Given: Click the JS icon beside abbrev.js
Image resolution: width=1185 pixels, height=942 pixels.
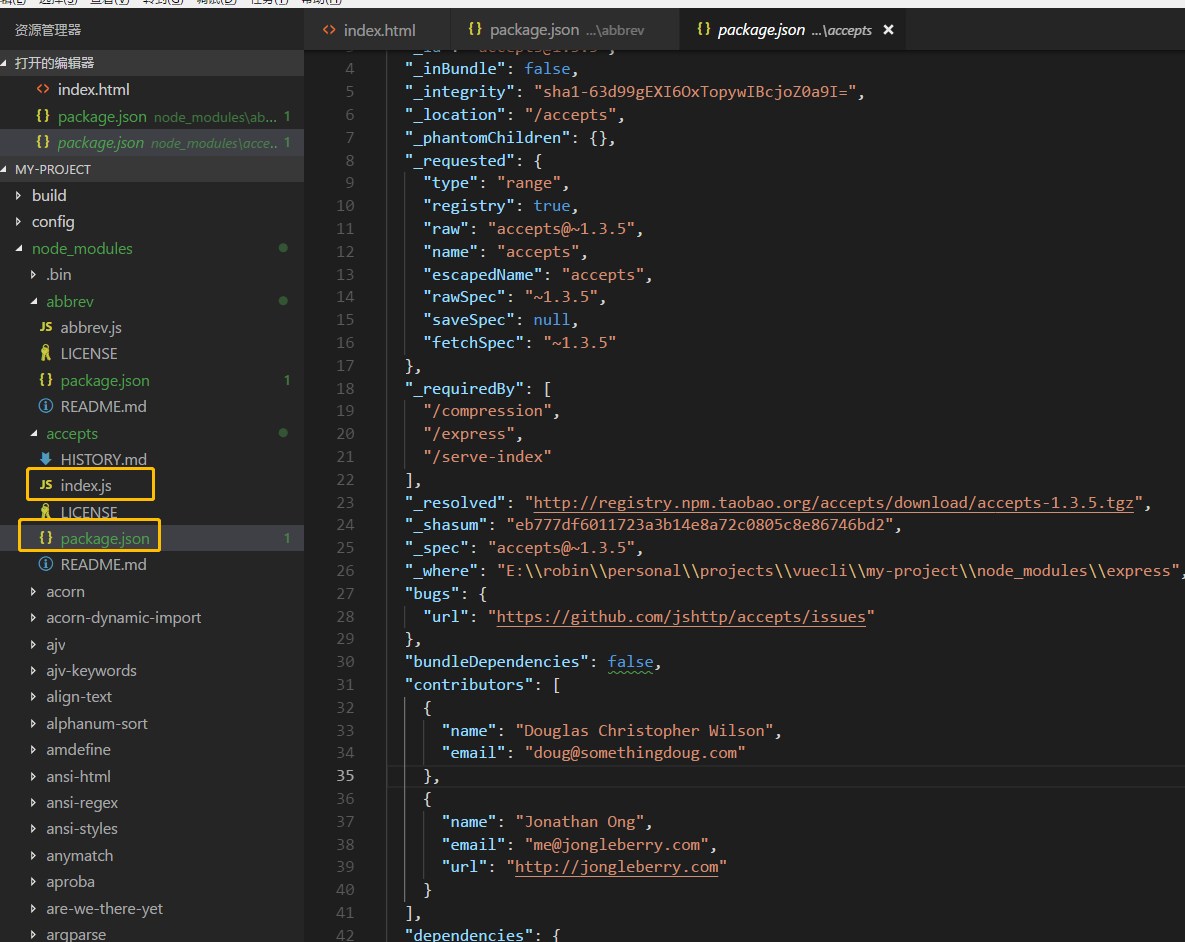Looking at the screenshot, I should click(46, 328).
